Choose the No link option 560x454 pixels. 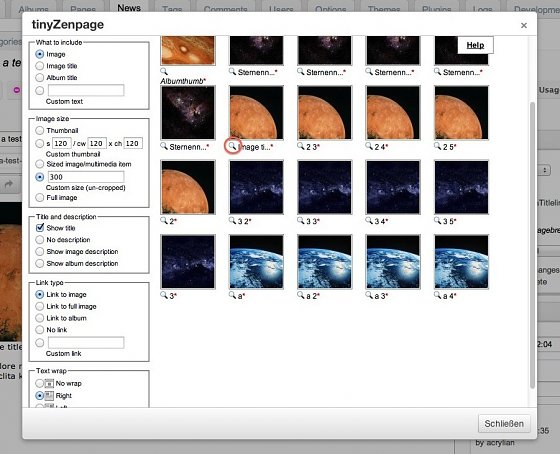point(40,330)
